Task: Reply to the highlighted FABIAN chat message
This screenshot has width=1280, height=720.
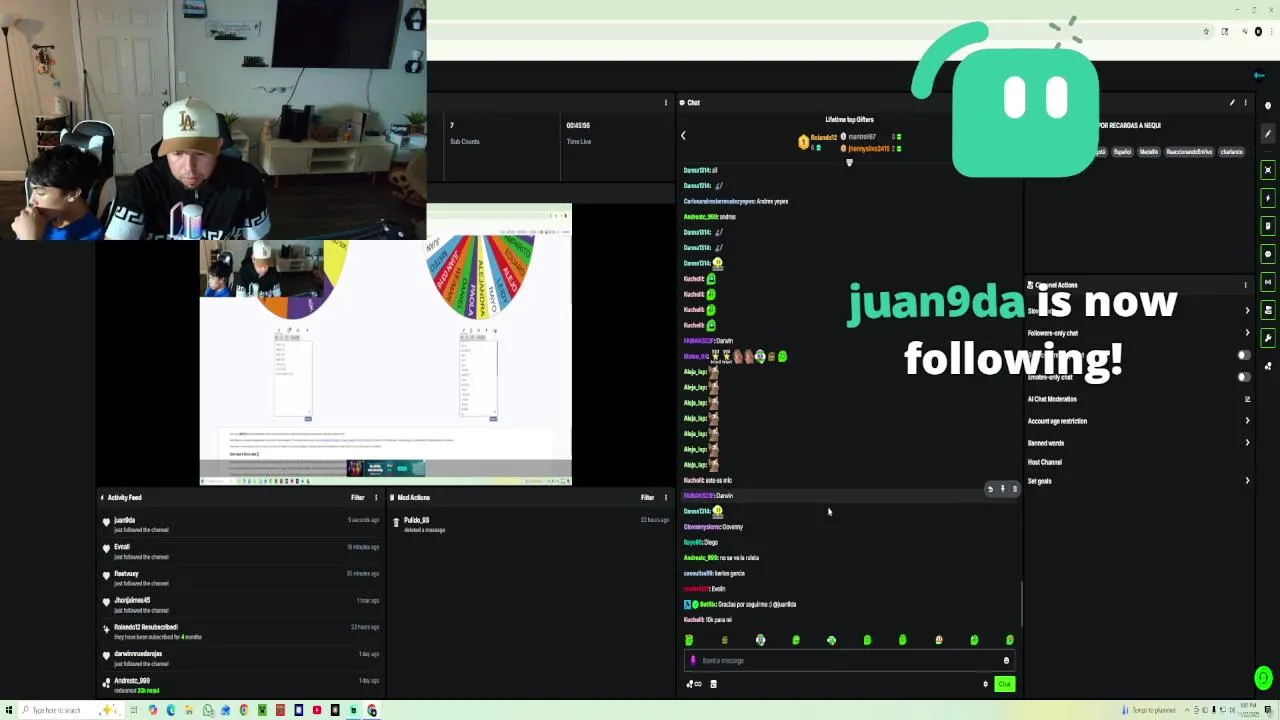Action: (x=990, y=489)
